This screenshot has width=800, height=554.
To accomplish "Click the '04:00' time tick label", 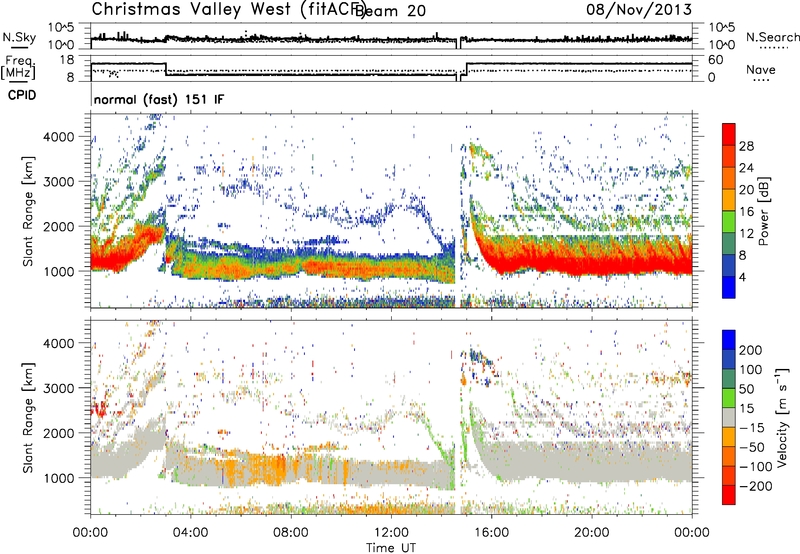I will click(190, 533).
